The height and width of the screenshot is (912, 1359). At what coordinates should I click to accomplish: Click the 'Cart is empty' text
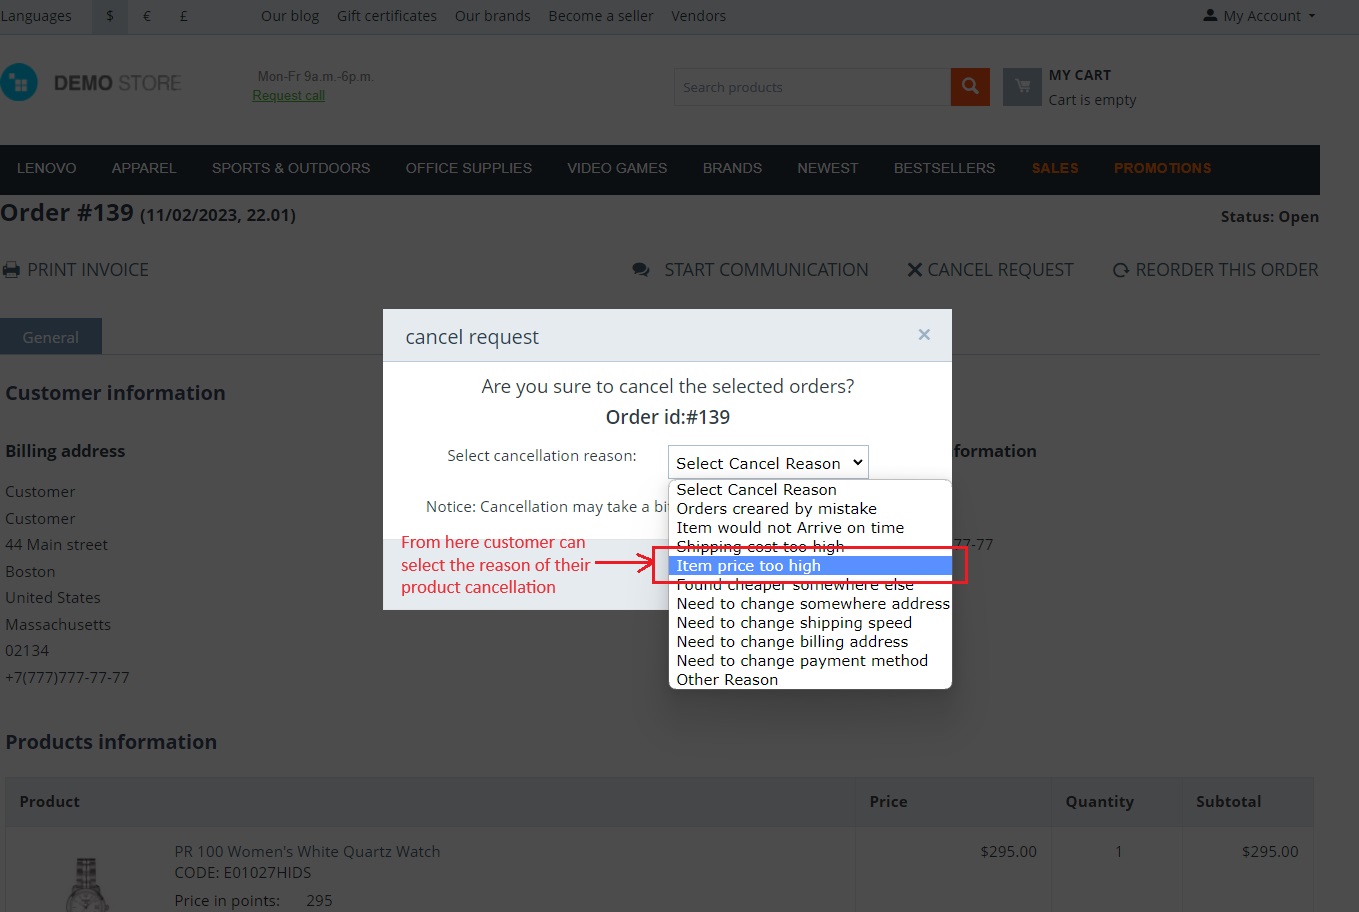tap(1092, 100)
